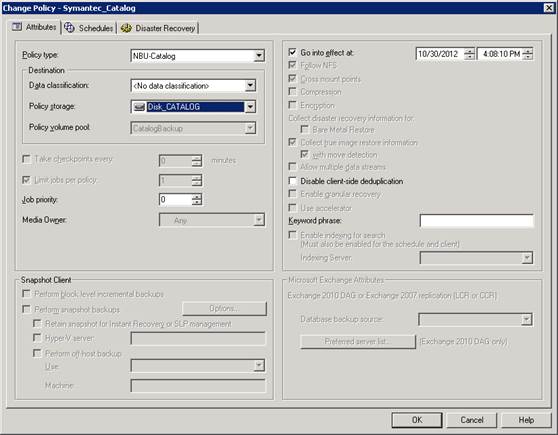The height and width of the screenshot is (435, 558).
Task: Toggle the Cross mount points checkbox
Action: point(292,78)
